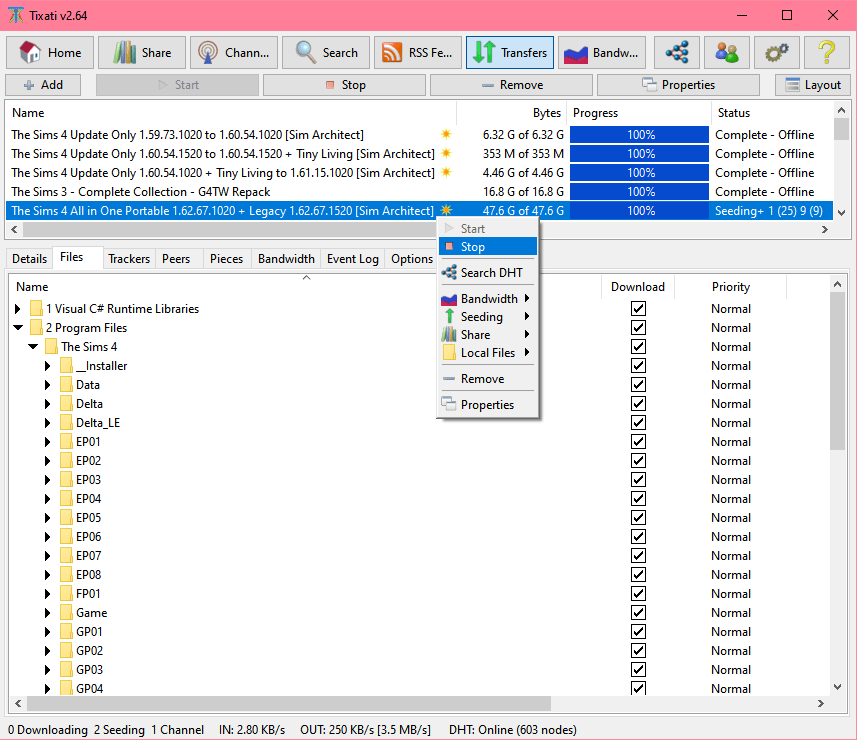Click the folder icon next to Game

(66, 613)
